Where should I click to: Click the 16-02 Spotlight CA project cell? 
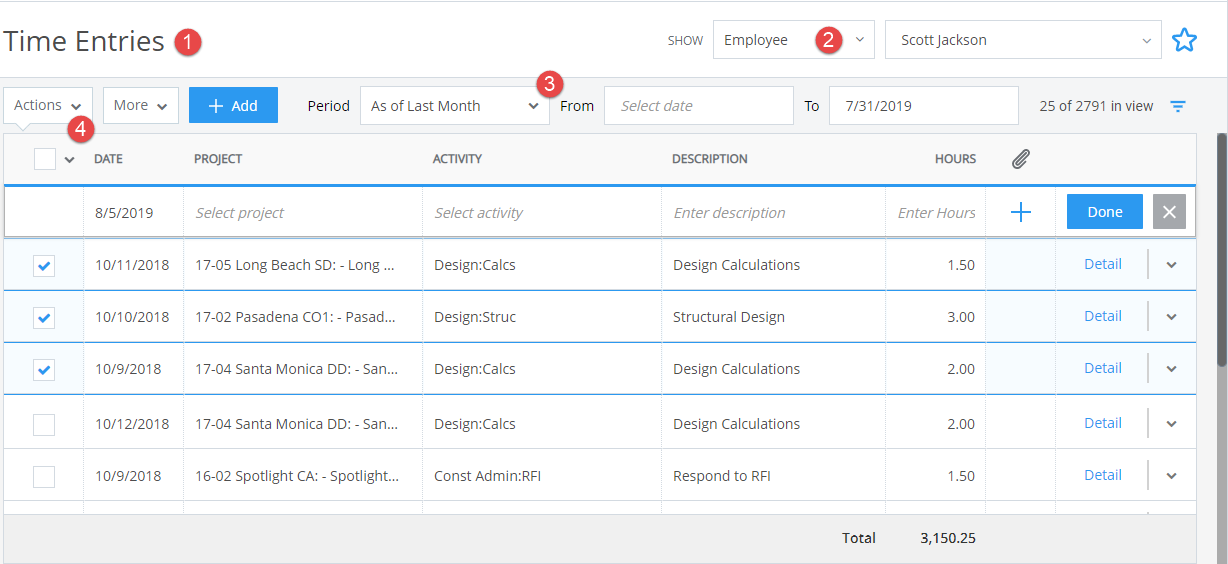pos(303,476)
